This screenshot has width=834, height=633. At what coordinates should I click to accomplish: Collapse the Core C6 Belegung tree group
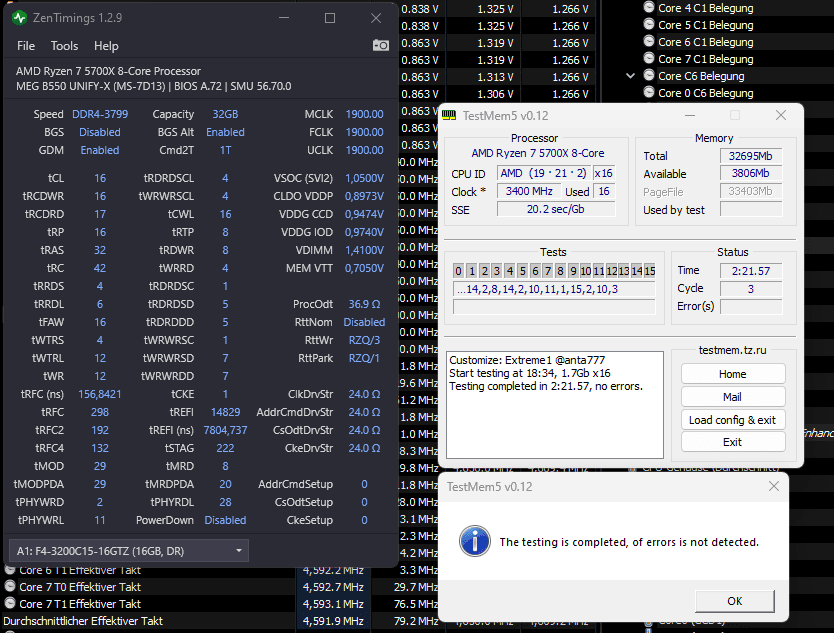630,76
